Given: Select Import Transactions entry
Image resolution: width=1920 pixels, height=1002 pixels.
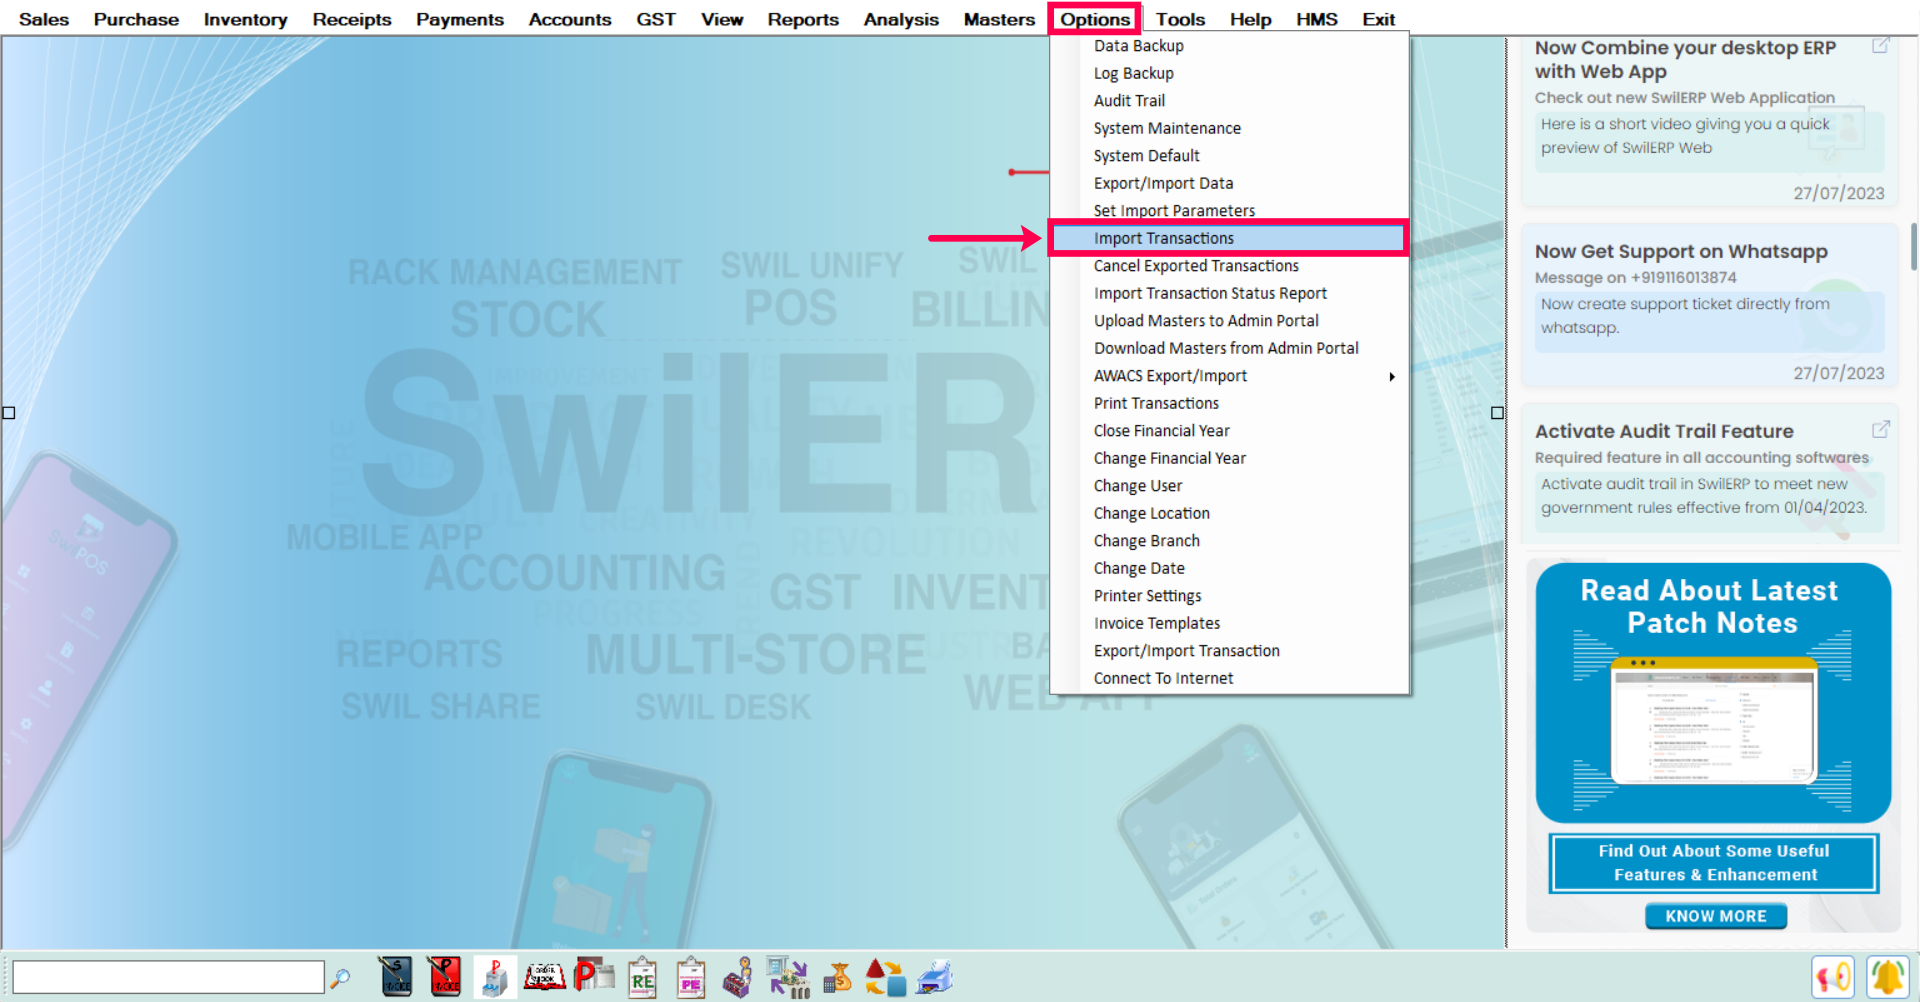Looking at the screenshot, I should pyautogui.click(x=1229, y=238).
